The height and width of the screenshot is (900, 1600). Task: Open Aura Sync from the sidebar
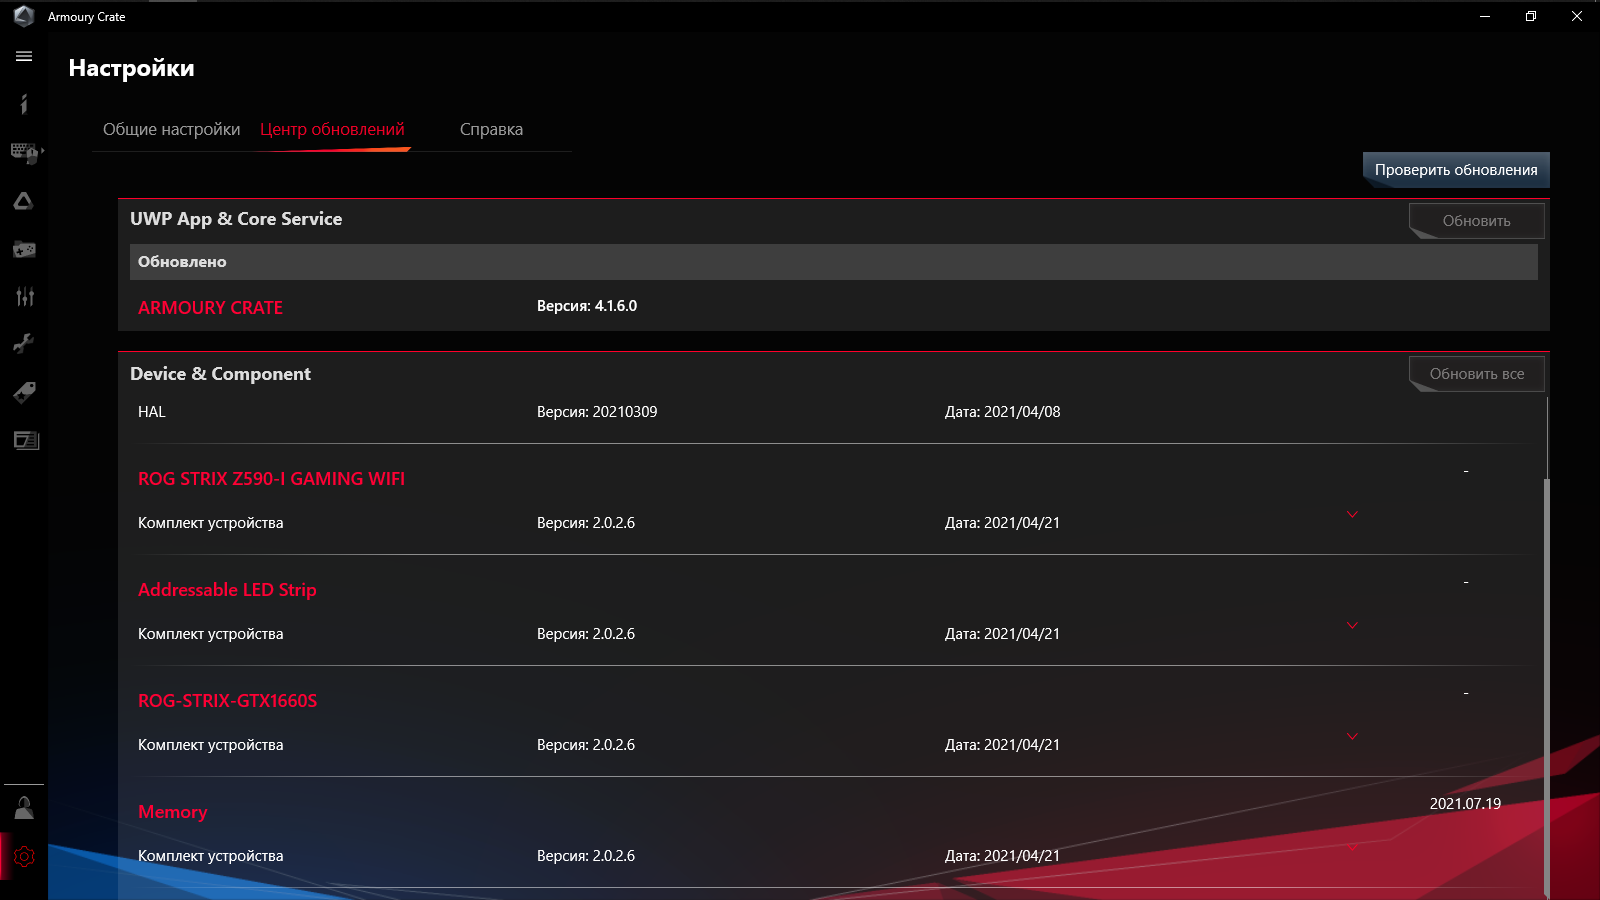[x=24, y=201]
